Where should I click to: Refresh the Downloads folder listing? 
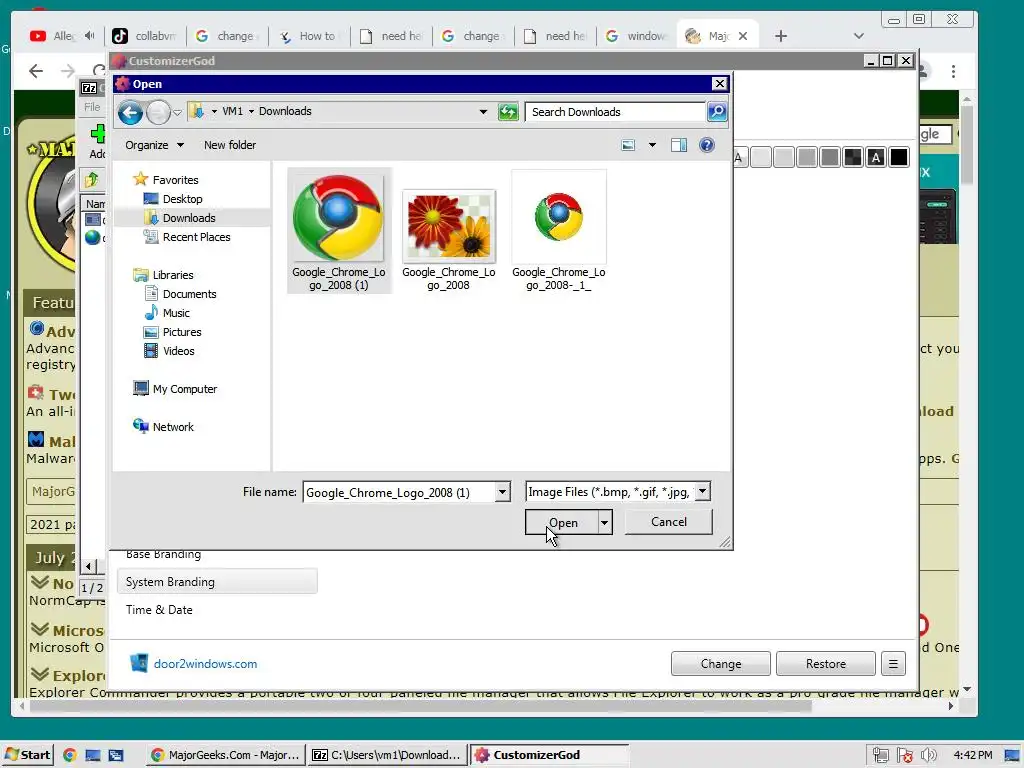click(508, 112)
